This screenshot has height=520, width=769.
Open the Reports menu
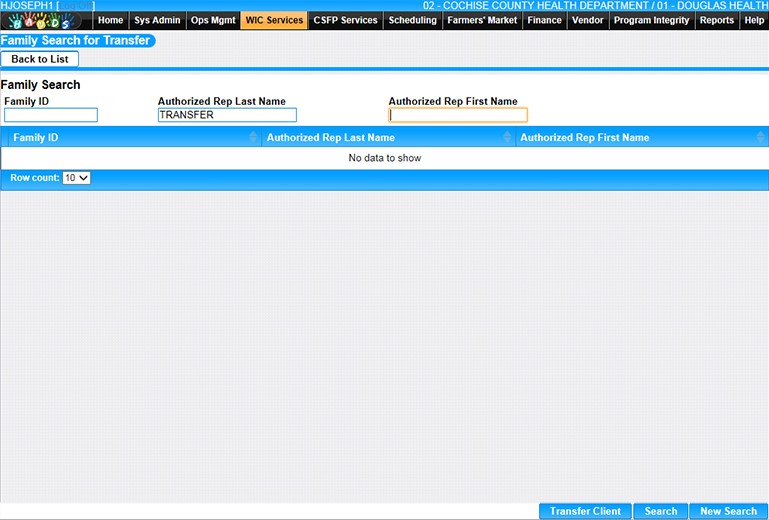point(716,20)
